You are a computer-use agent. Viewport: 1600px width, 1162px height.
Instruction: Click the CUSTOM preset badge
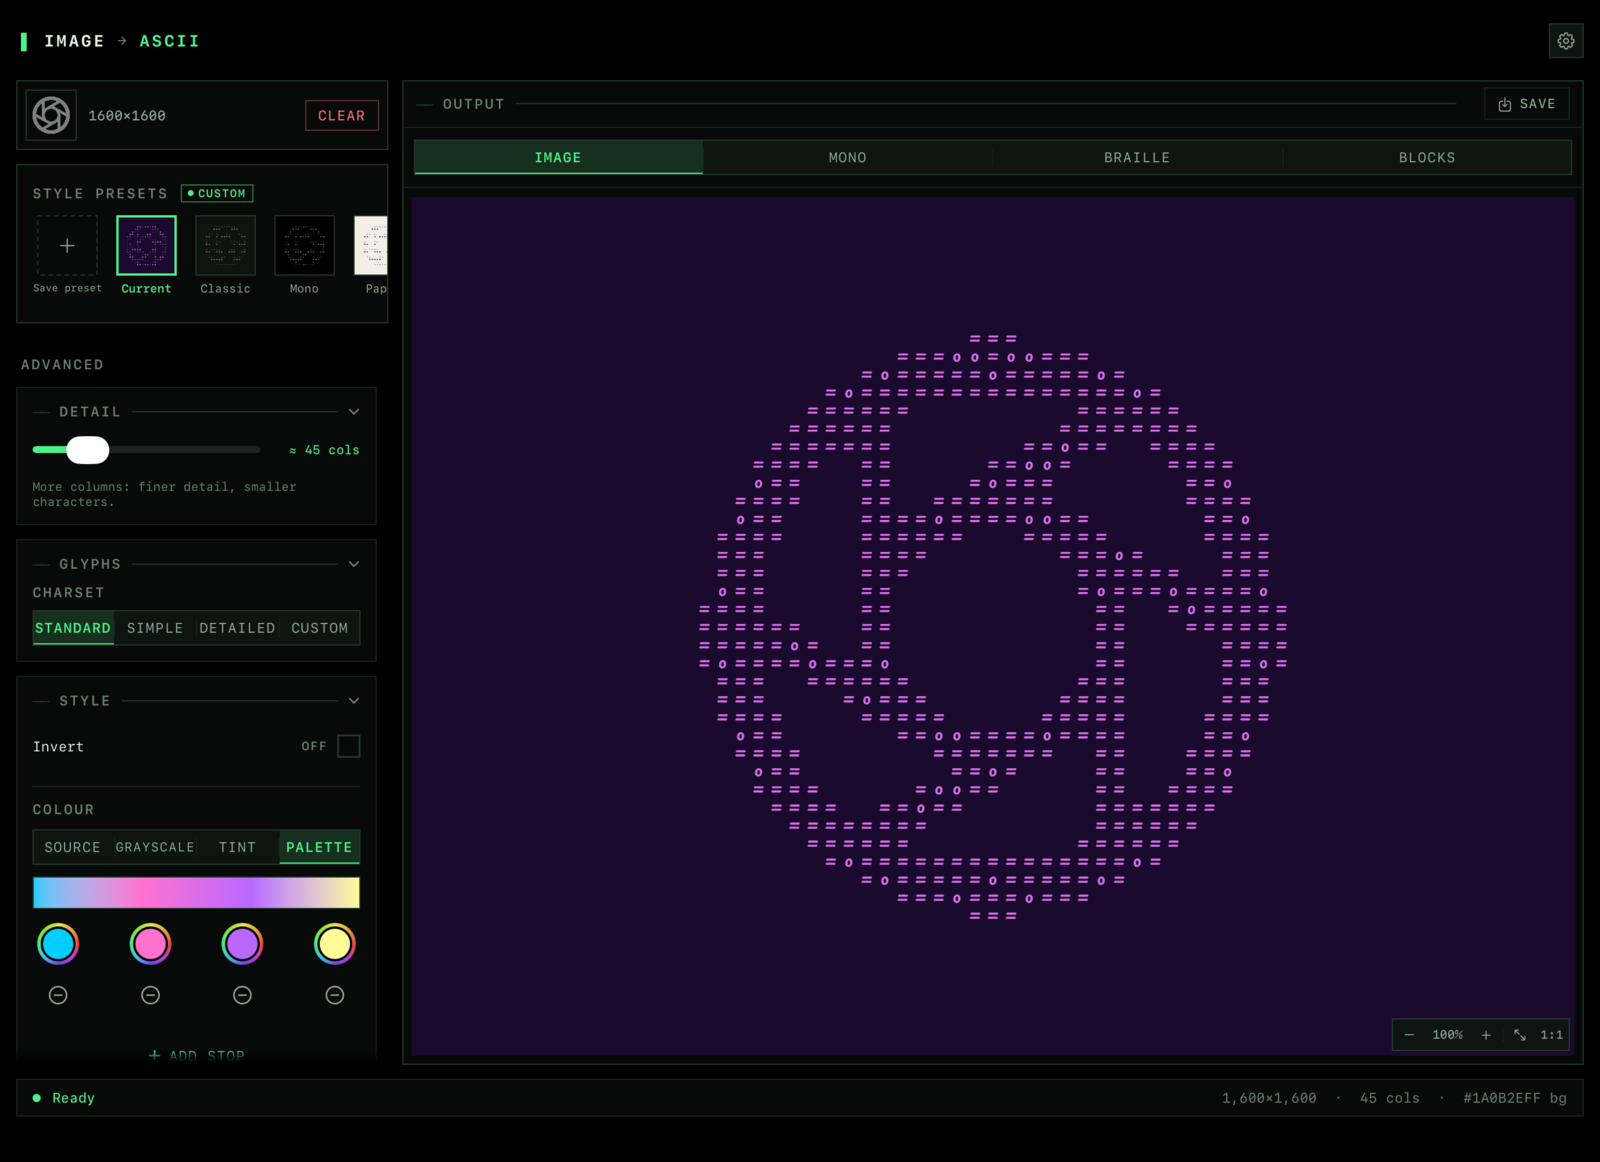click(217, 193)
